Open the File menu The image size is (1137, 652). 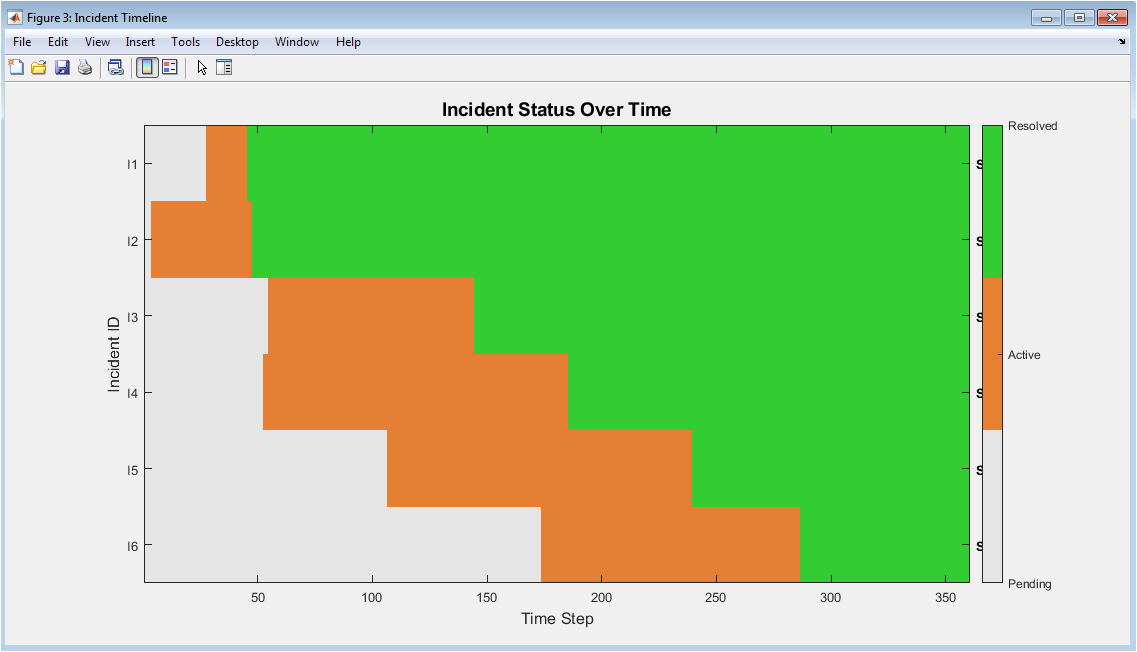pyautogui.click(x=22, y=42)
